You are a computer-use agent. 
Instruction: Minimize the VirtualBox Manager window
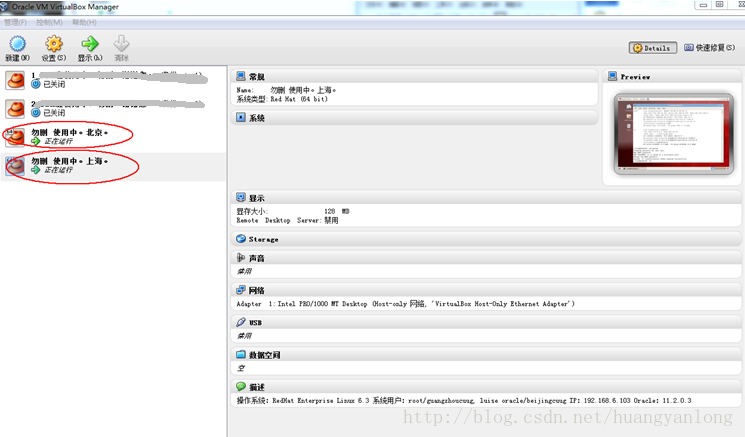tap(703, 5)
